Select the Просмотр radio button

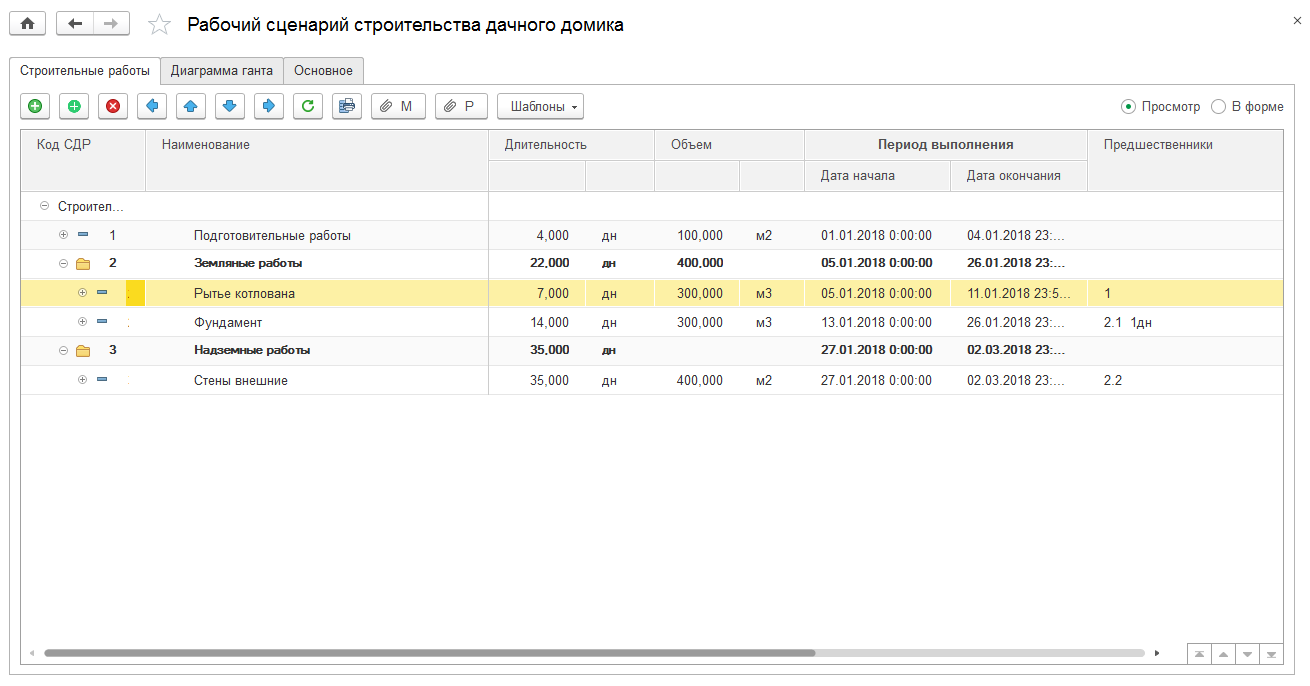click(x=1128, y=106)
